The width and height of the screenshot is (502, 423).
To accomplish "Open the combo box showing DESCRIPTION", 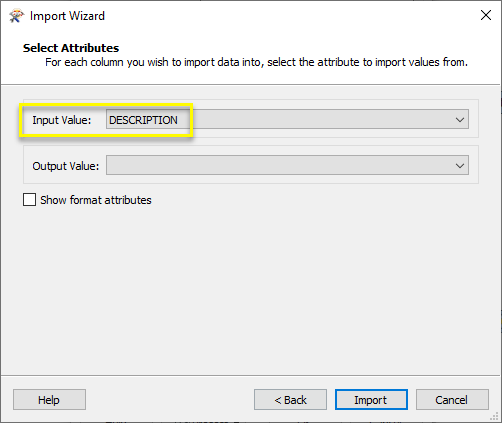I will [287, 119].
